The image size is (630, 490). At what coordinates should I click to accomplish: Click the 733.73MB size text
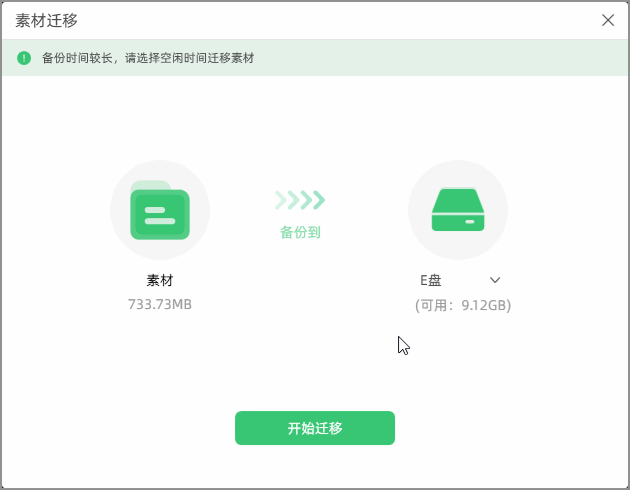tap(160, 304)
